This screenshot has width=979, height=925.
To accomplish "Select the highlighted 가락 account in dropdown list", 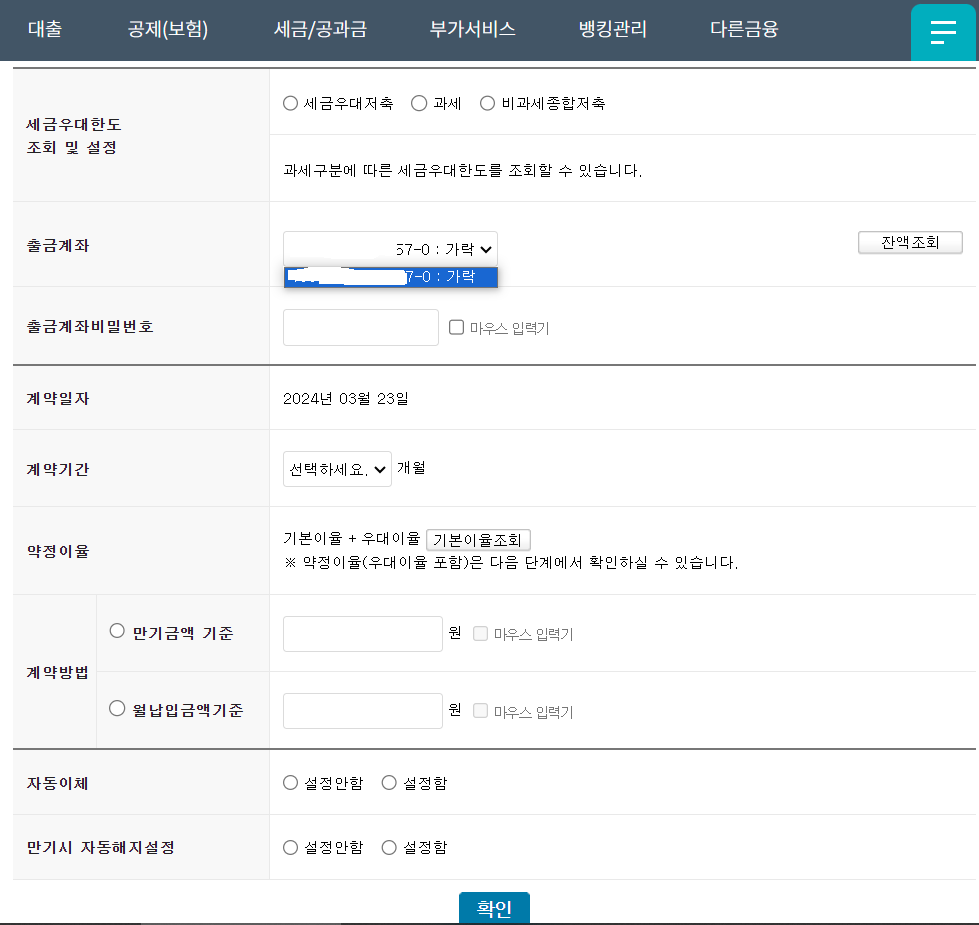I will (x=390, y=277).
